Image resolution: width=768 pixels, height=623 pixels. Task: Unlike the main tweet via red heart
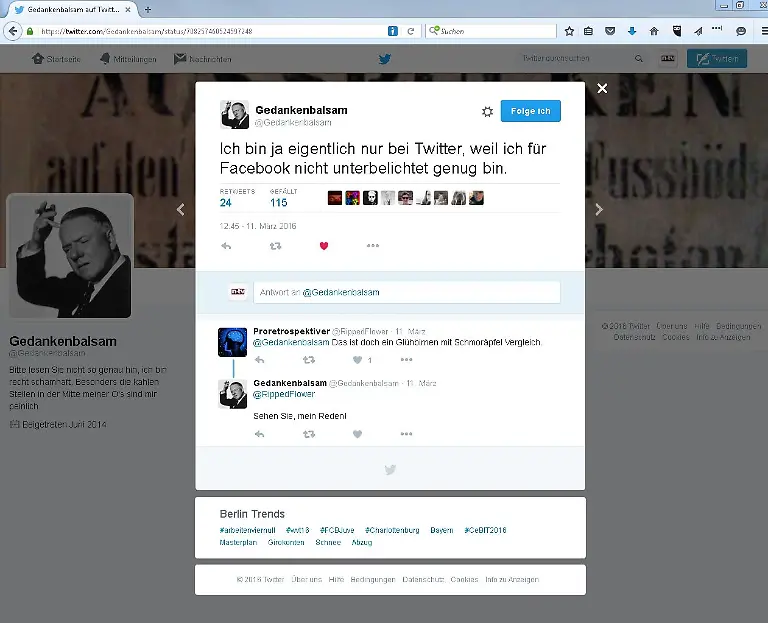323,246
